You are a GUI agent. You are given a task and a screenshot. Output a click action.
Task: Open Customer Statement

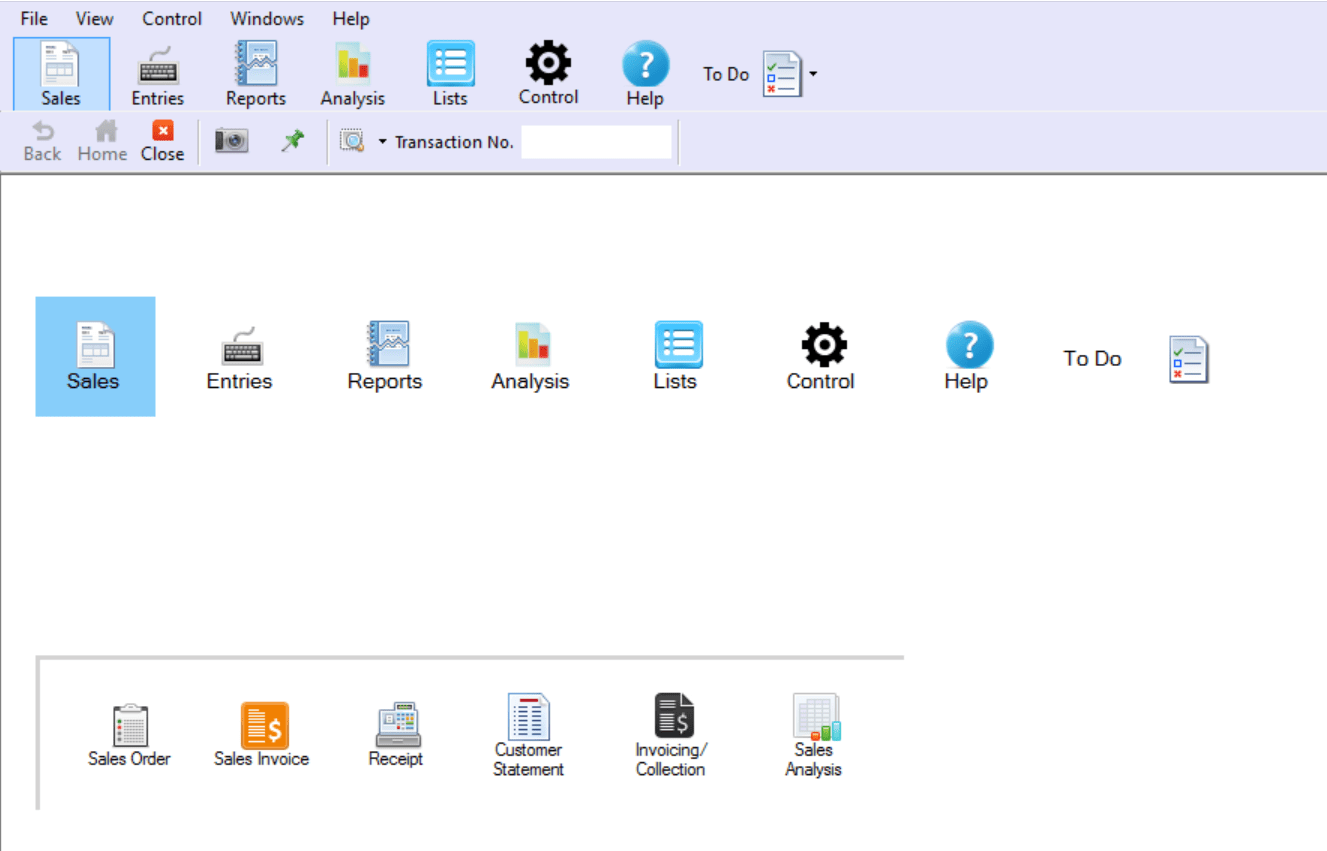528,716
